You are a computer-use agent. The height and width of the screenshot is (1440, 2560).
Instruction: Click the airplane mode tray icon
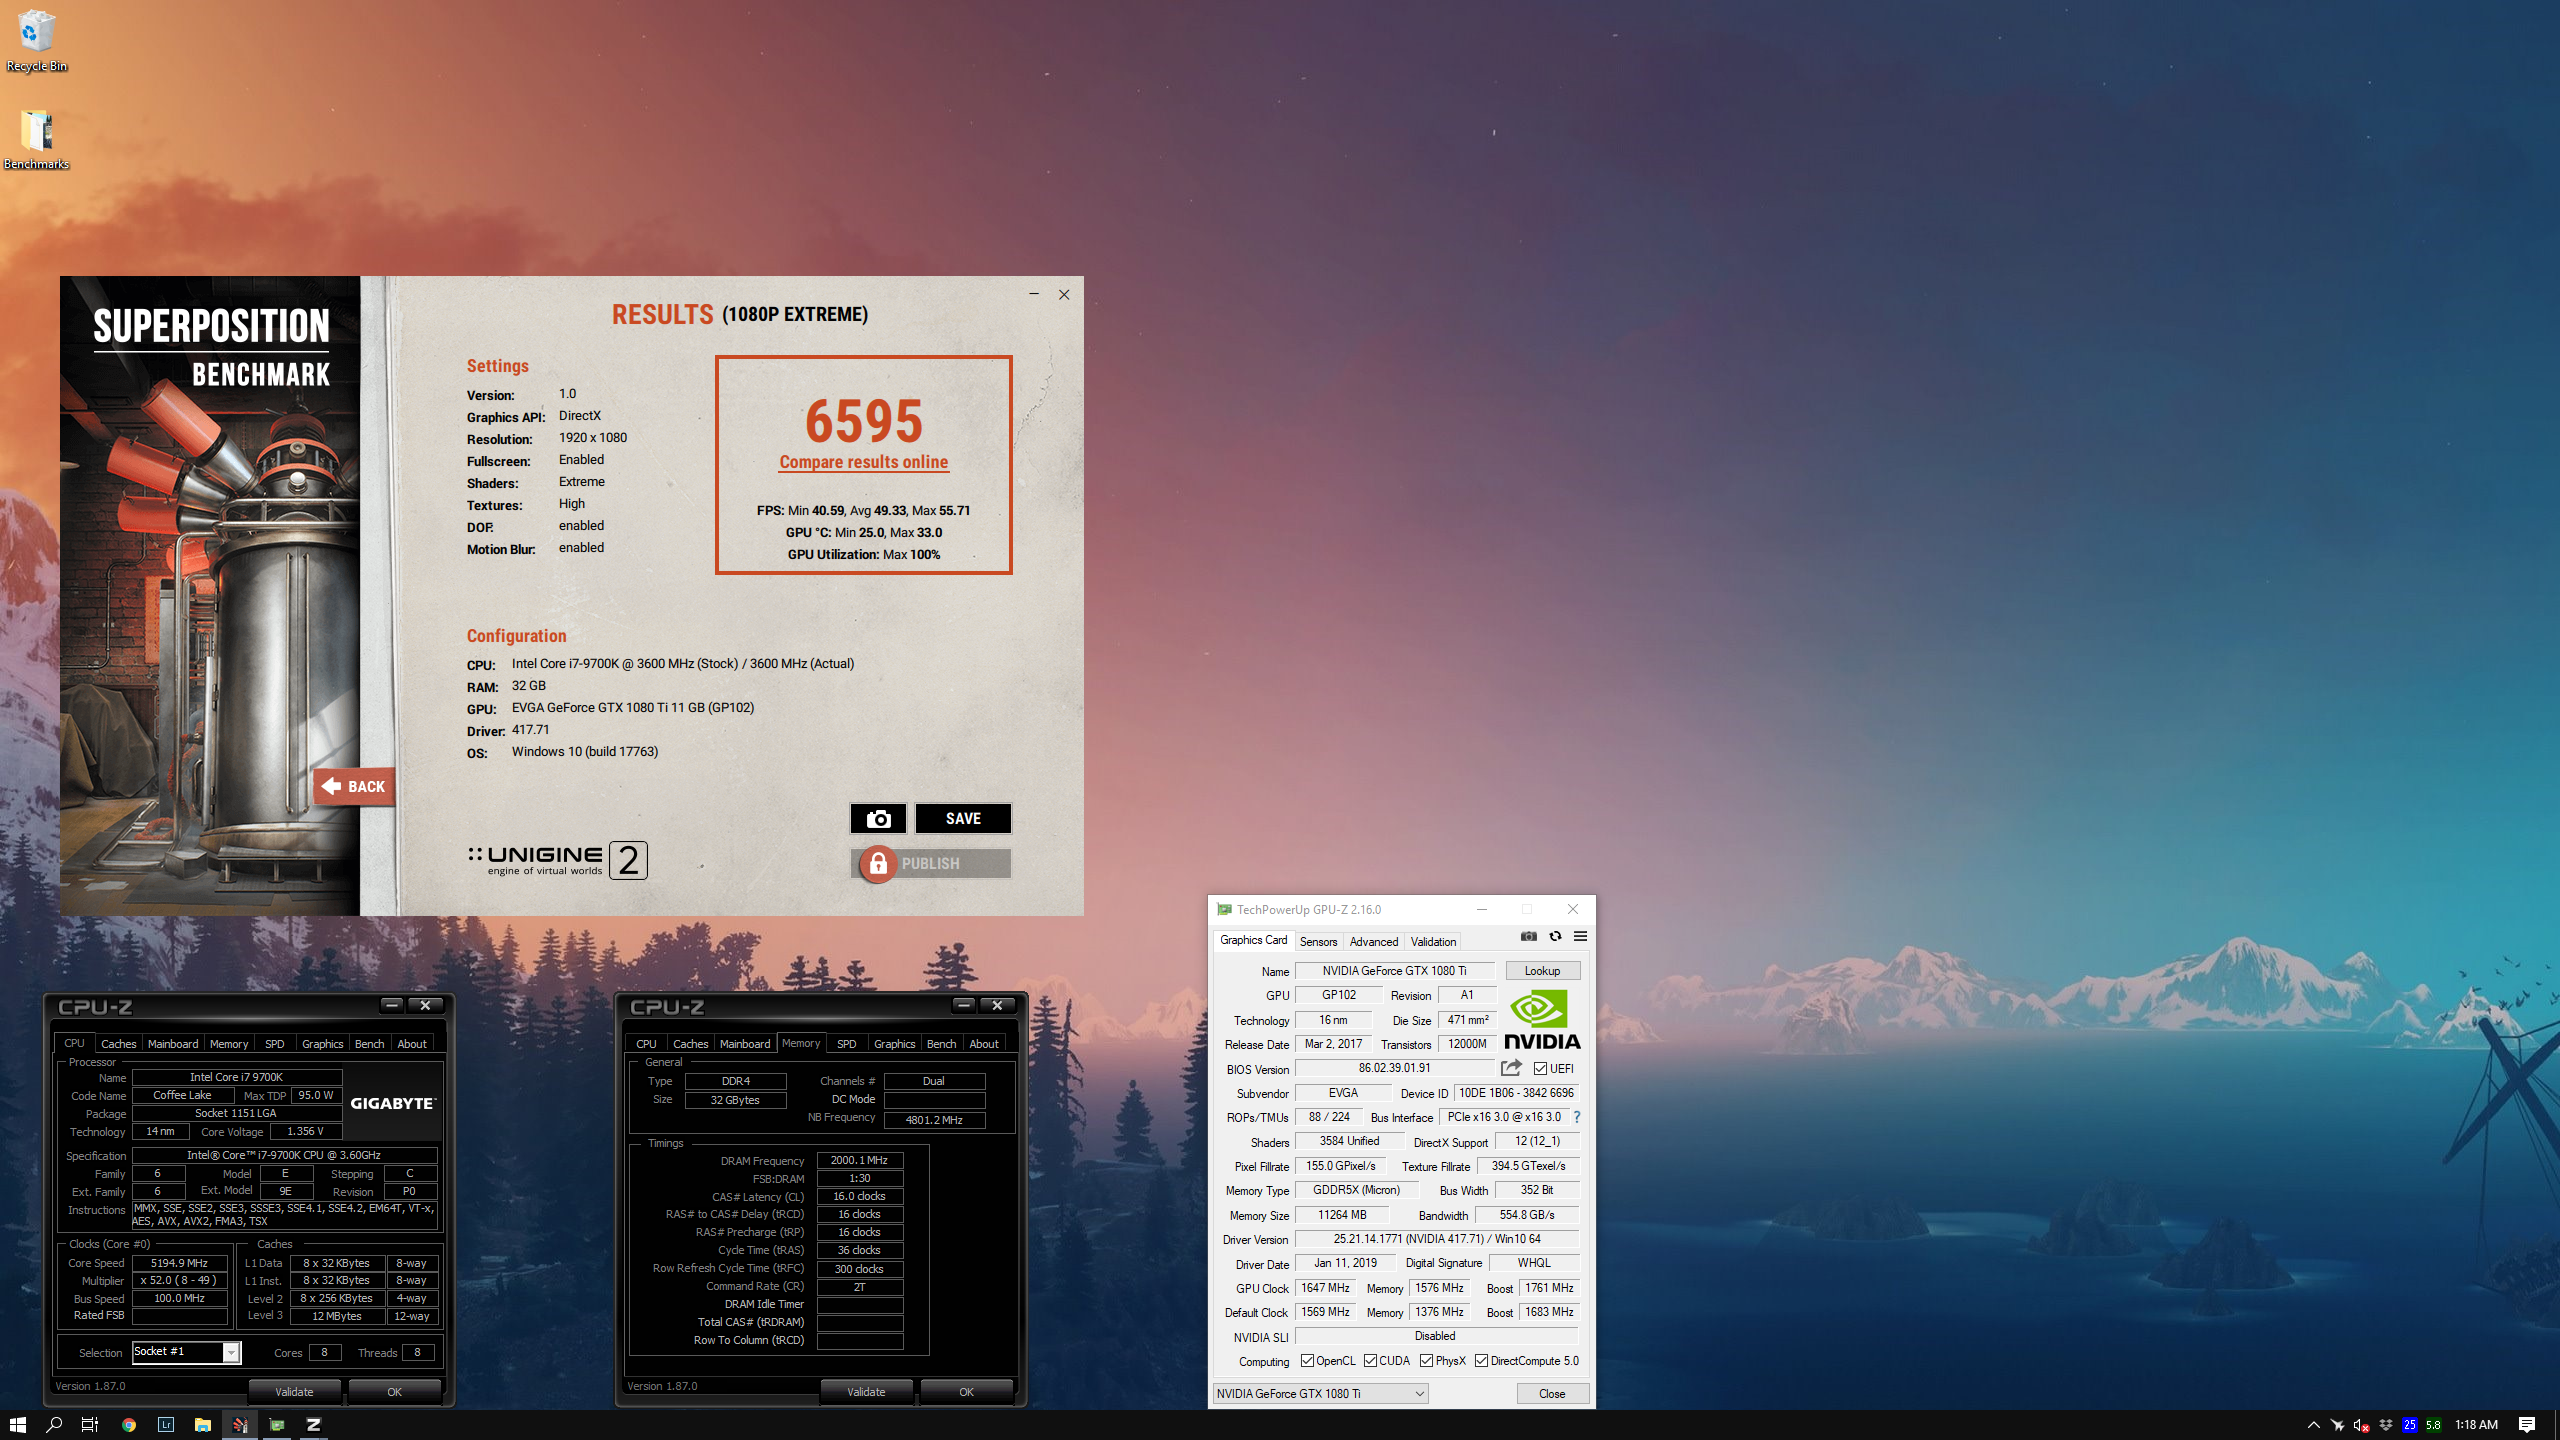2337,1425
